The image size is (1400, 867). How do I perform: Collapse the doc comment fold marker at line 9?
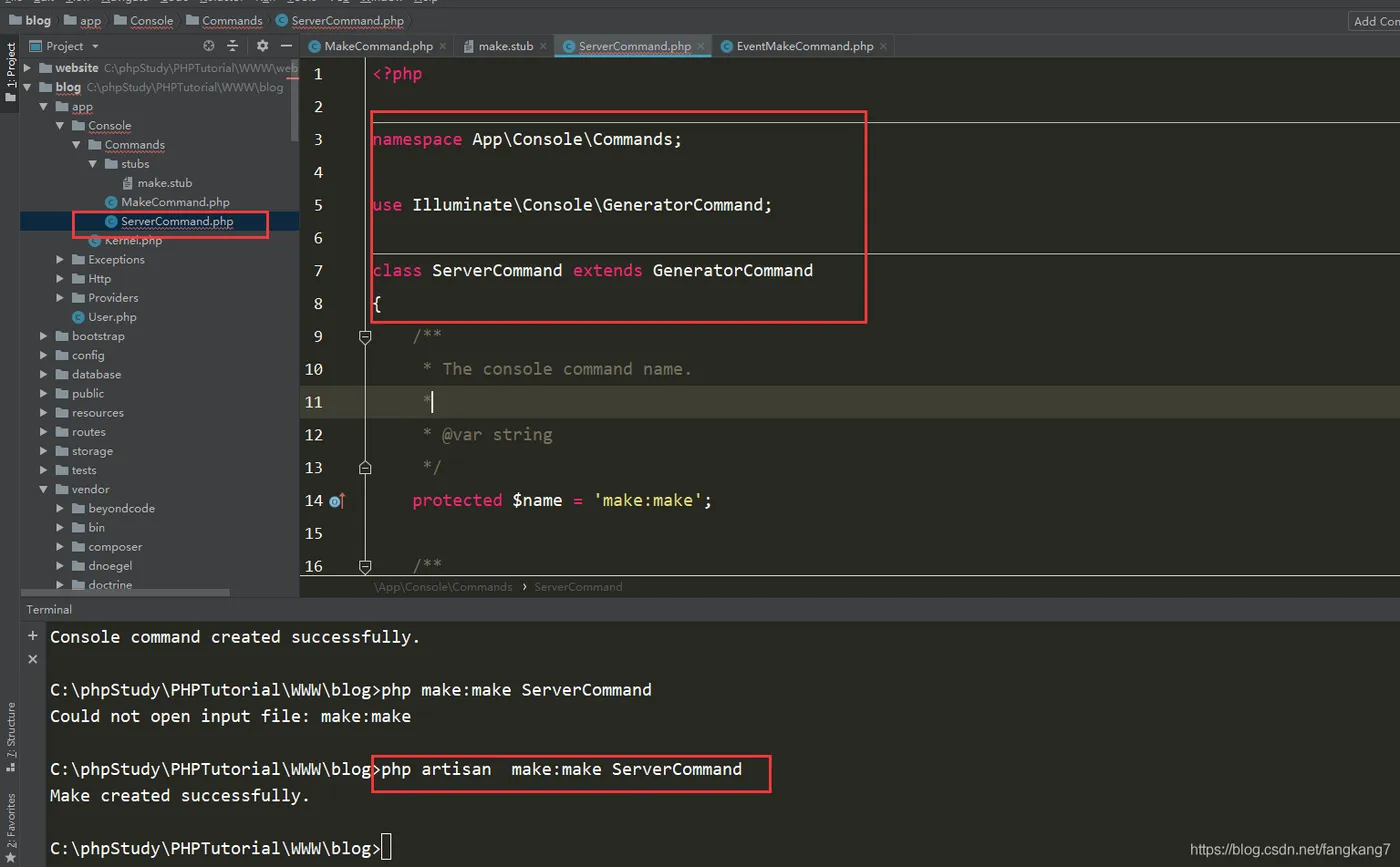point(365,337)
